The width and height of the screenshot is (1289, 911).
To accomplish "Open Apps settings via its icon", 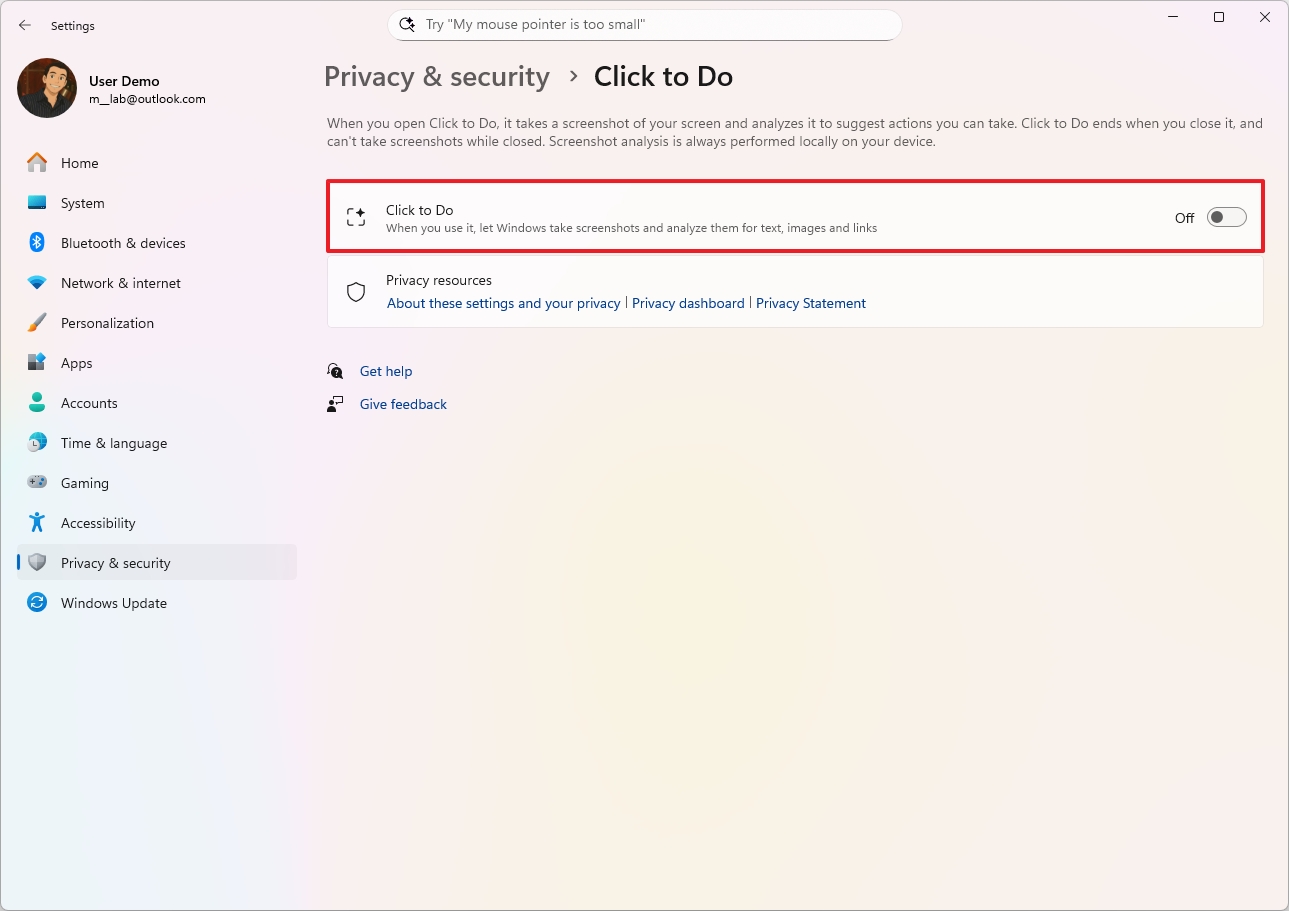I will (37, 362).
